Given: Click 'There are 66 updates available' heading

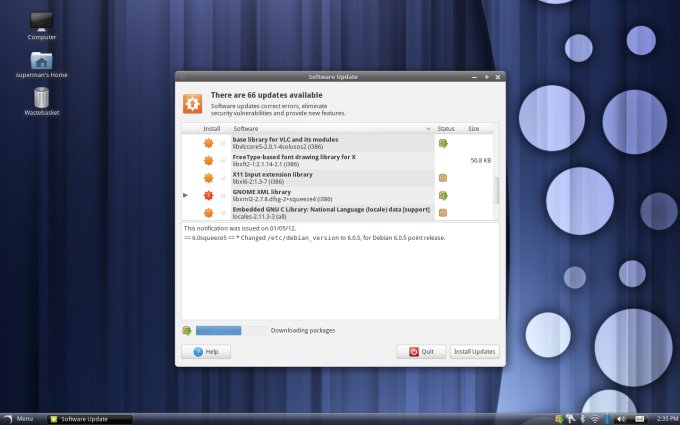Looking at the screenshot, I should [x=267, y=95].
